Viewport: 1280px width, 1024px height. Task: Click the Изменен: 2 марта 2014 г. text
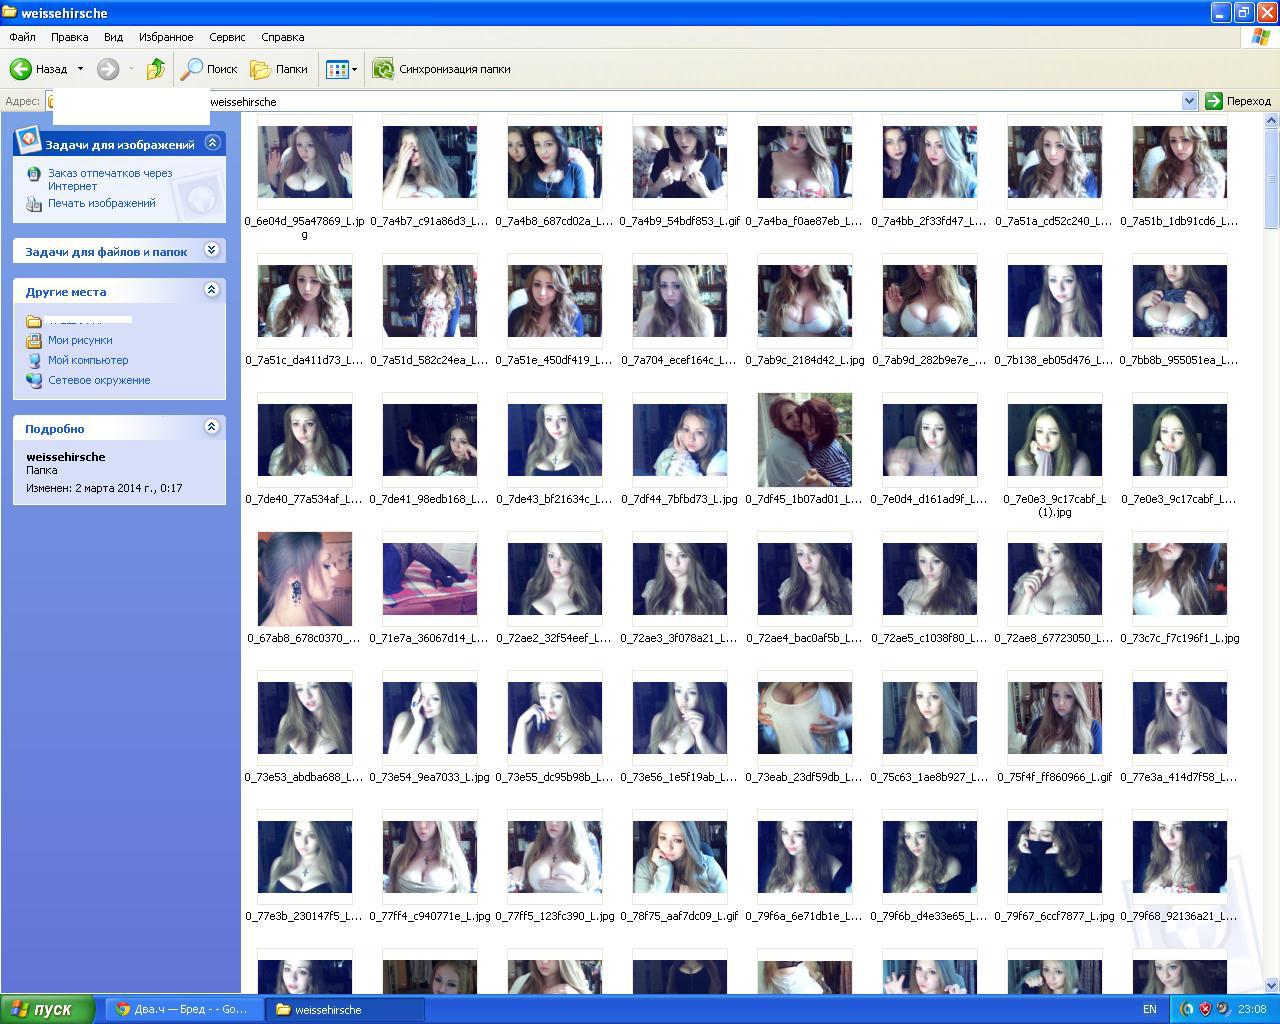click(x=104, y=488)
